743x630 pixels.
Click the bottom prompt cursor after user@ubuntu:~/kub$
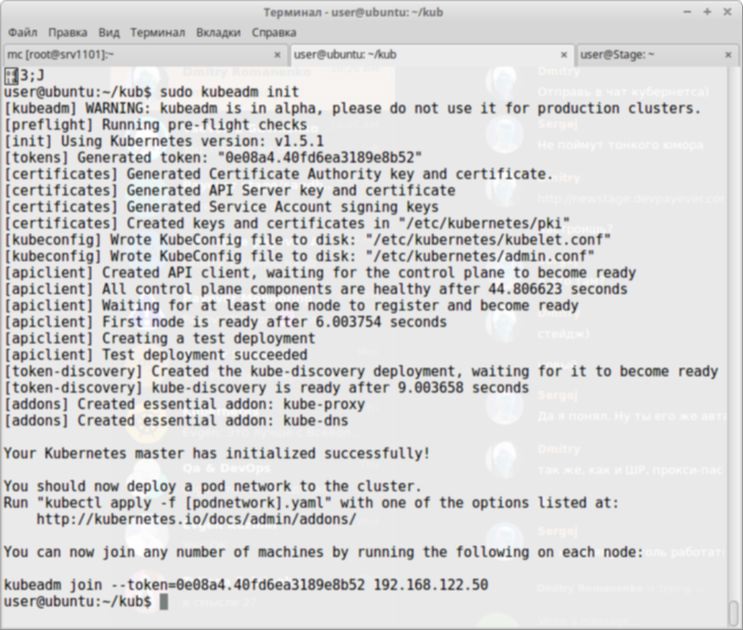tap(163, 602)
